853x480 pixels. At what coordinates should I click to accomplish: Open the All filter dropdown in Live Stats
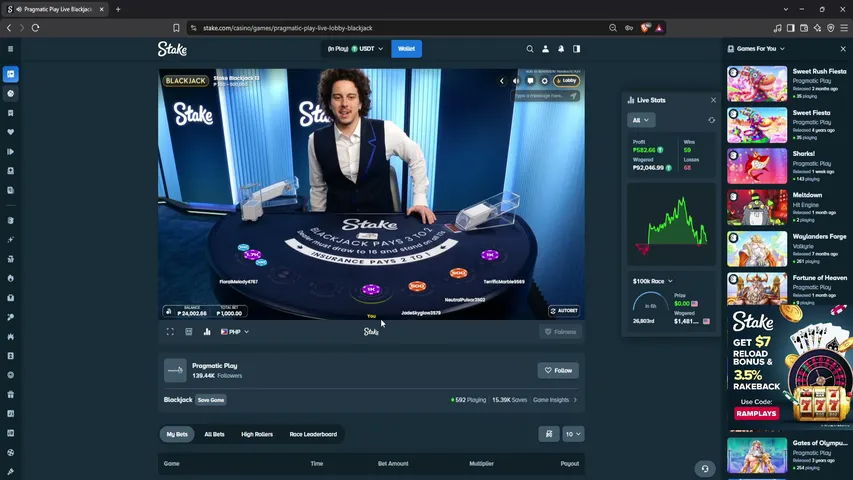click(641, 120)
